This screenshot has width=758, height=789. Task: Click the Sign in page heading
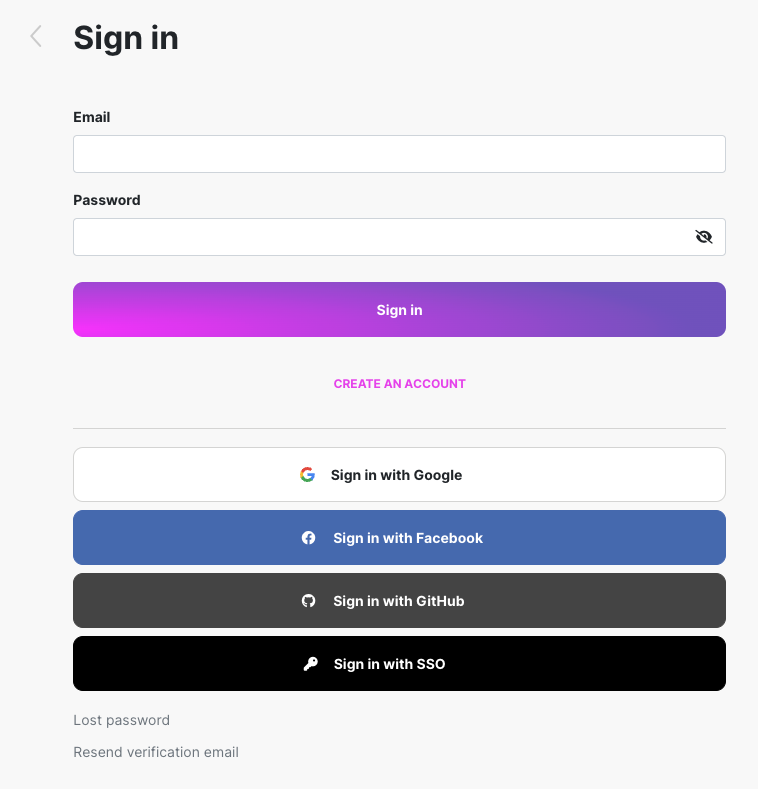[126, 38]
